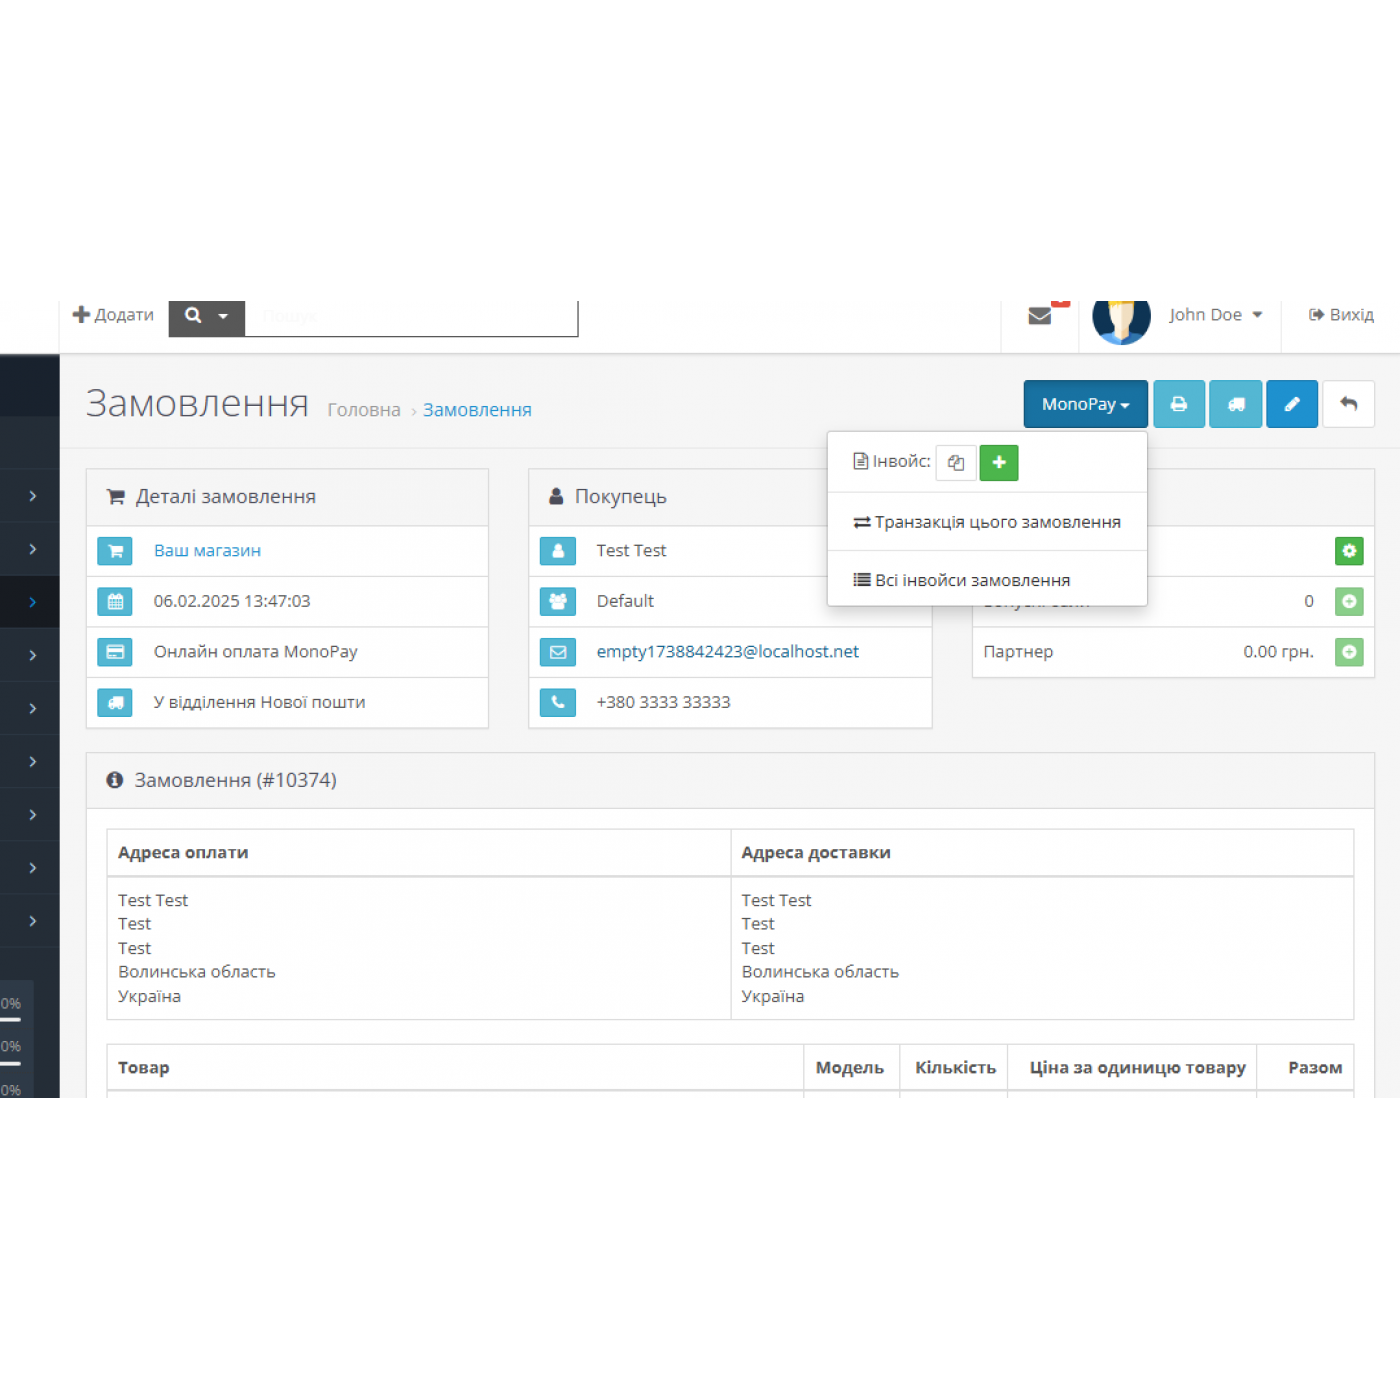
Task: Click the 'Додати' add button
Action: pyautogui.click(x=113, y=315)
